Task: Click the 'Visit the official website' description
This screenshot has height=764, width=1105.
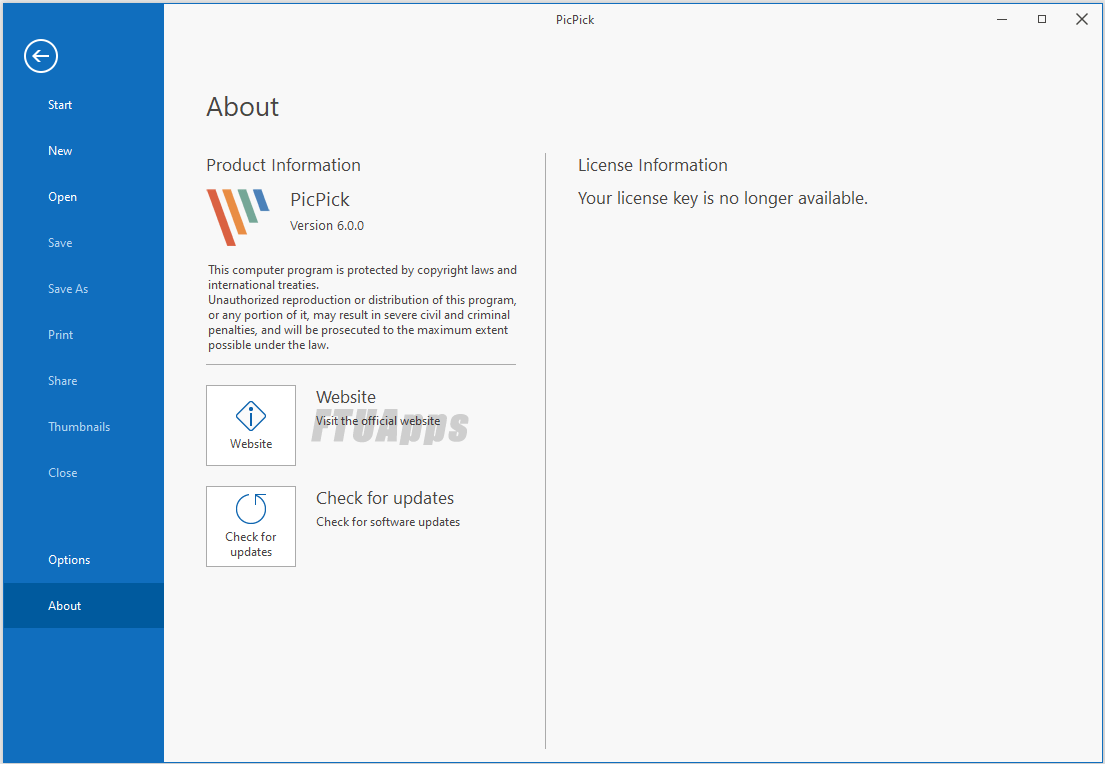Action: pyautogui.click(x=378, y=421)
